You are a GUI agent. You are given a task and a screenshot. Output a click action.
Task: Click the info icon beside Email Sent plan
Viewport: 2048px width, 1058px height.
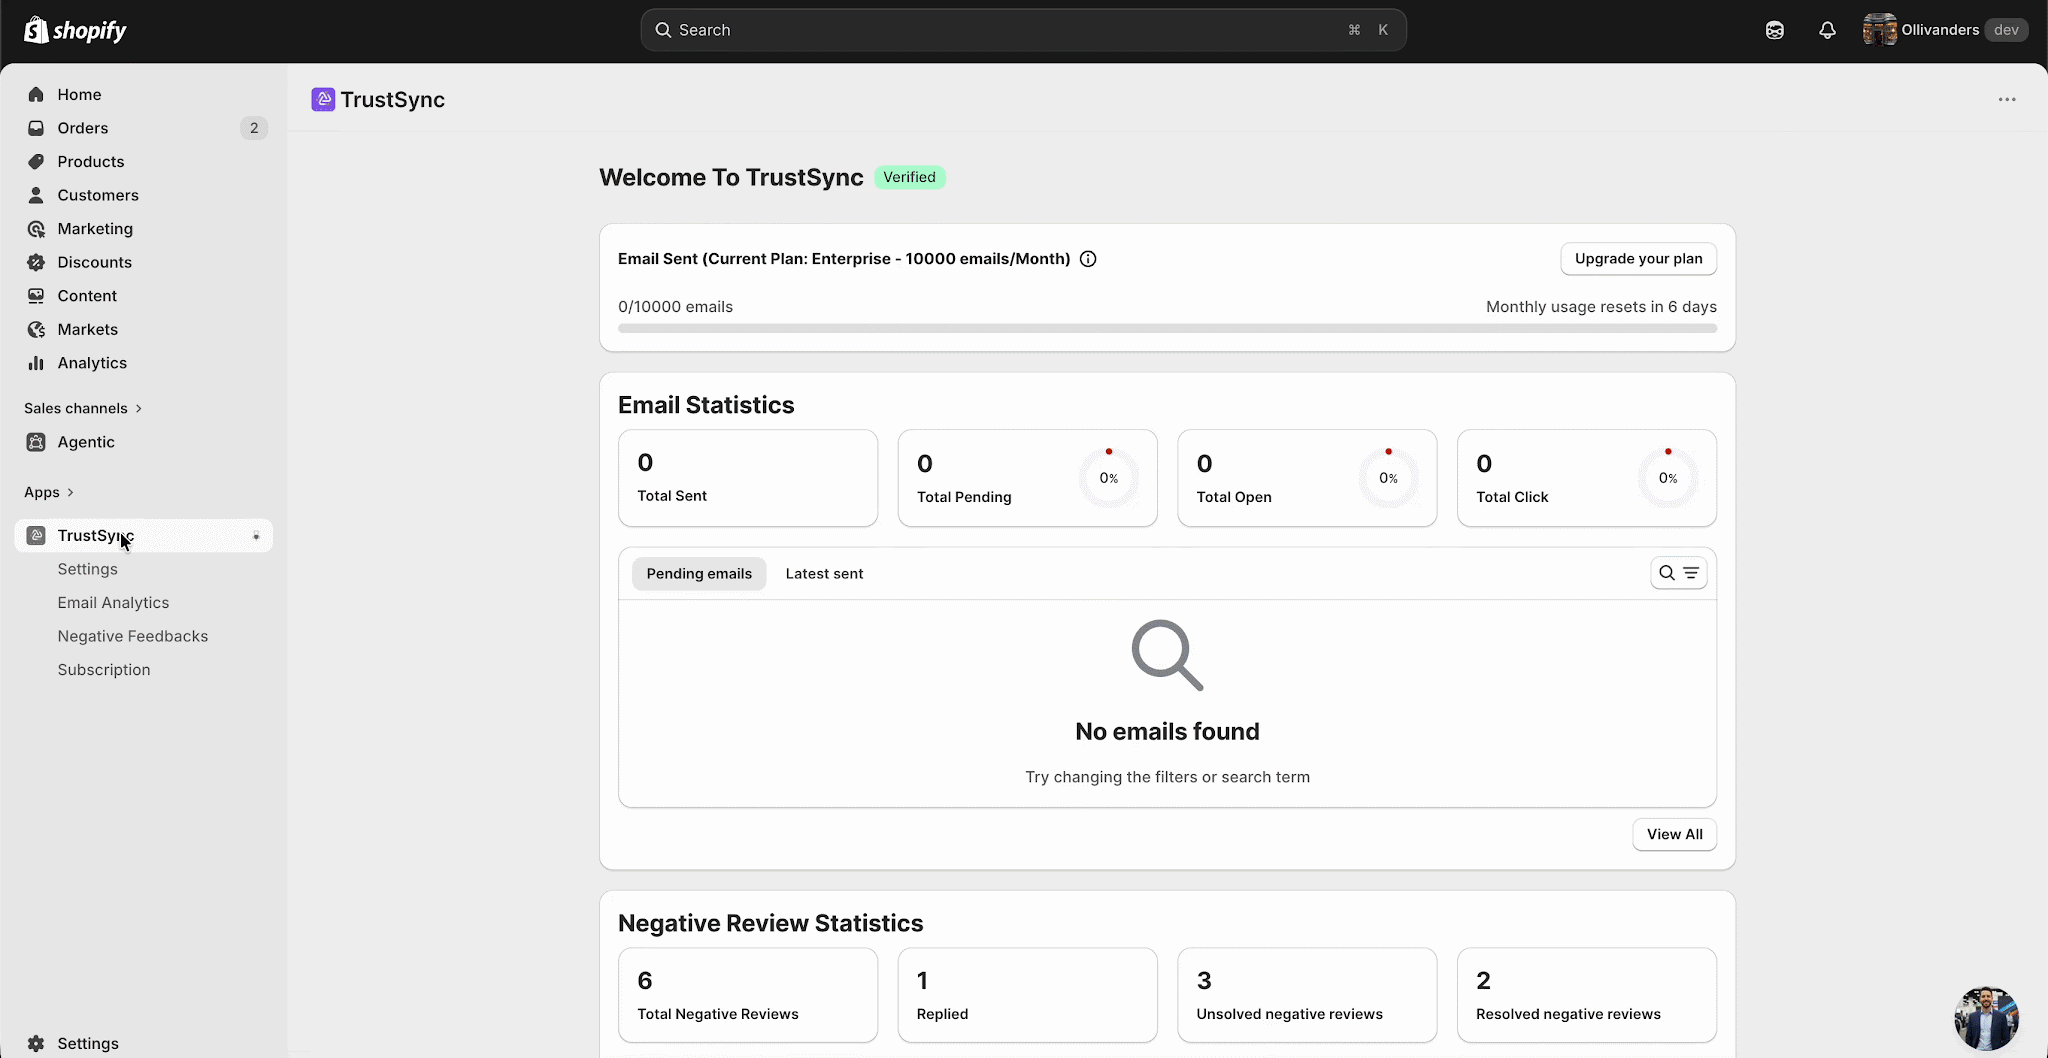coord(1088,259)
